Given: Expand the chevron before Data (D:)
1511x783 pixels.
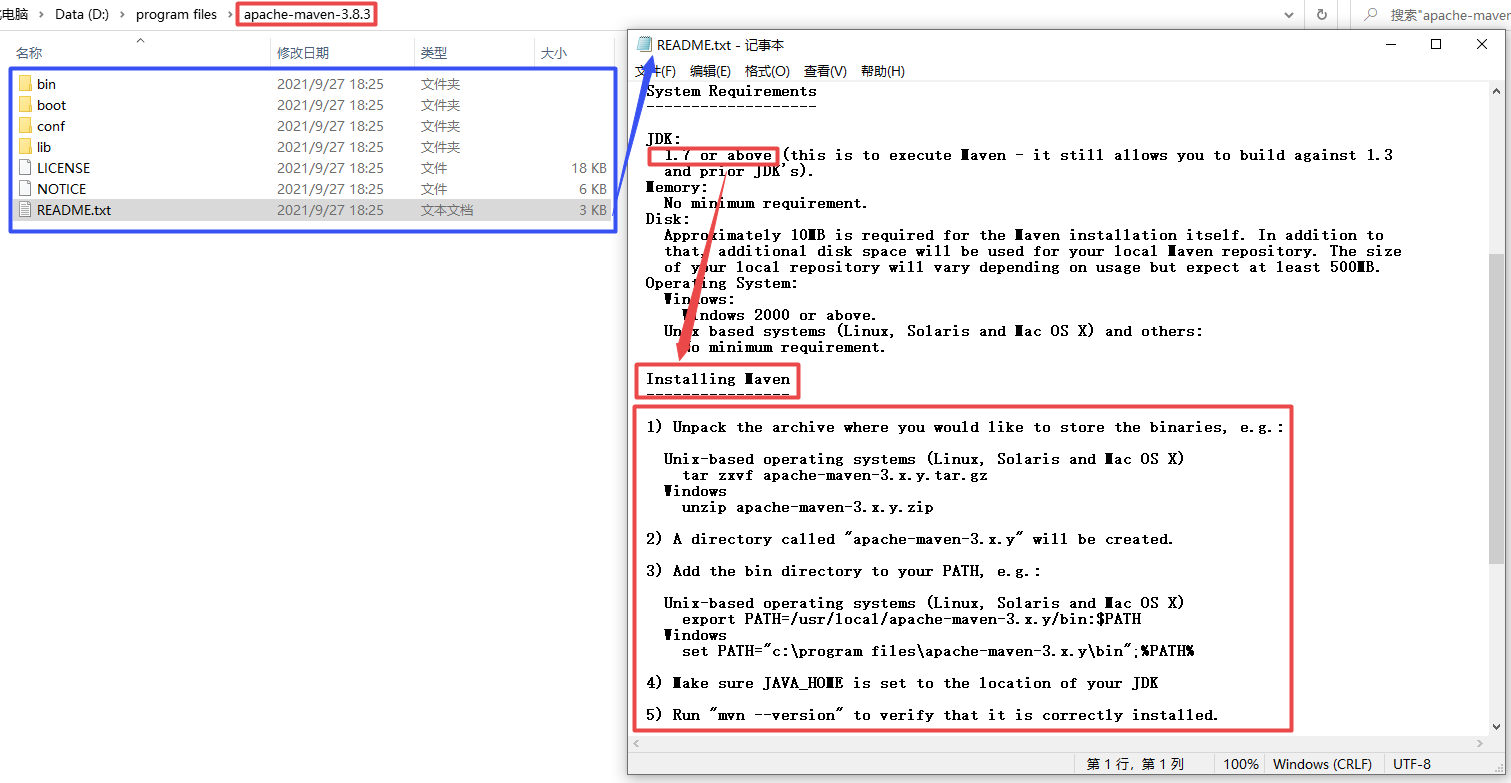Looking at the screenshot, I should (x=42, y=15).
